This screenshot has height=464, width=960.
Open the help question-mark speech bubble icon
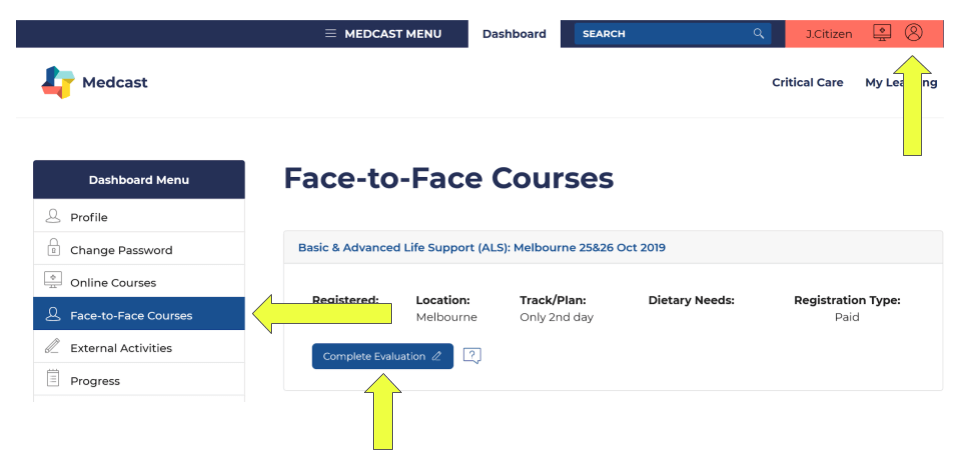point(472,356)
